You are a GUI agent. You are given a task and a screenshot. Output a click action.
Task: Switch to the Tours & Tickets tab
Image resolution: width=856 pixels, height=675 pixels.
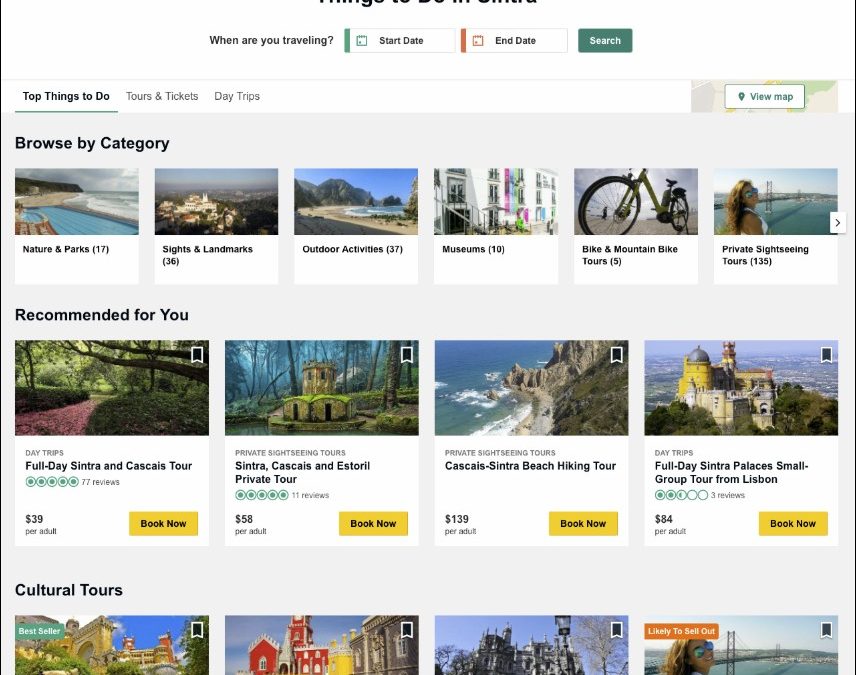click(x=162, y=96)
